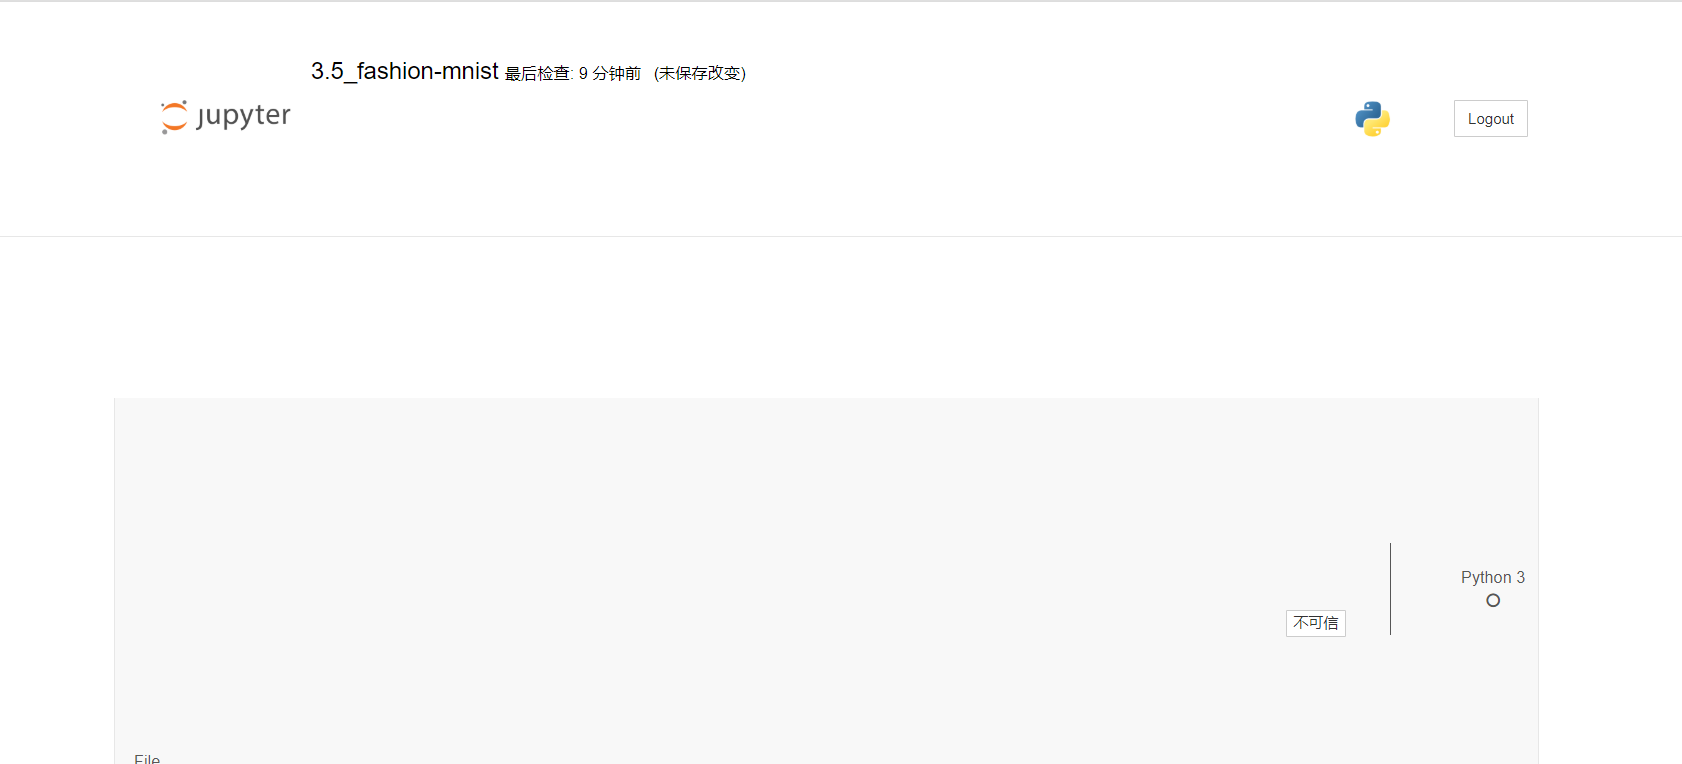1682x764 pixels.
Task: Click the blank header area below the Jupyter logo
Action: coord(226,185)
